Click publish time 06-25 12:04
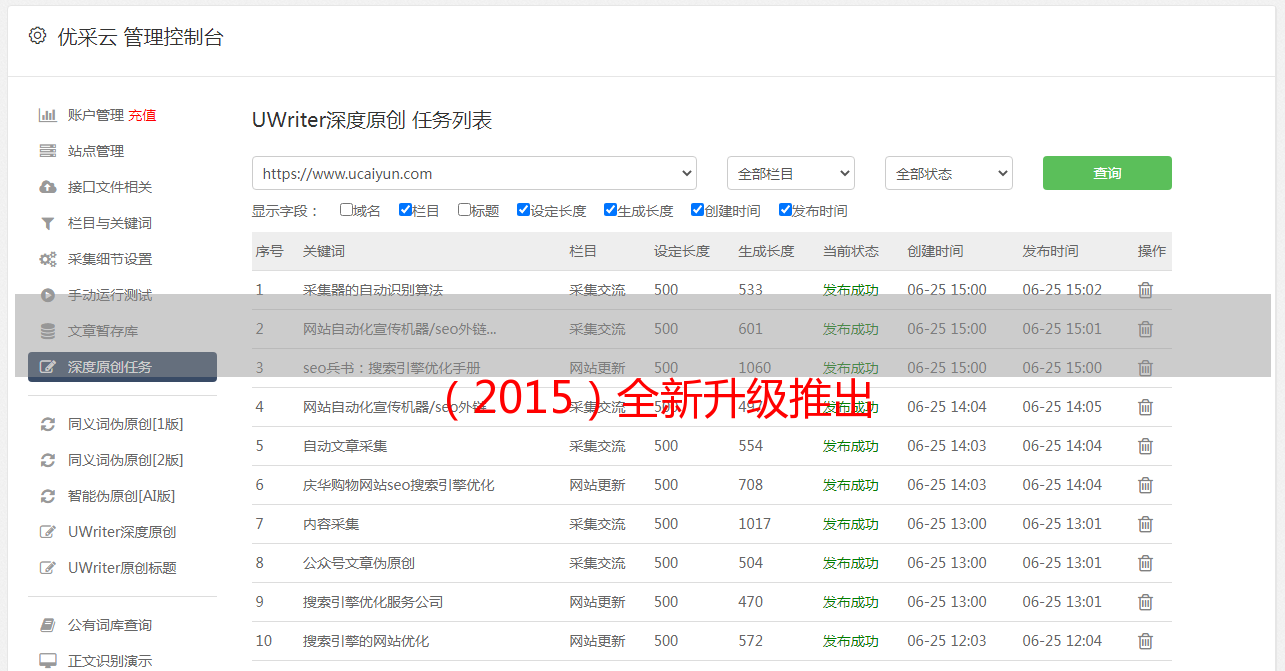The image size is (1285, 671). (x=1062, y=641)
